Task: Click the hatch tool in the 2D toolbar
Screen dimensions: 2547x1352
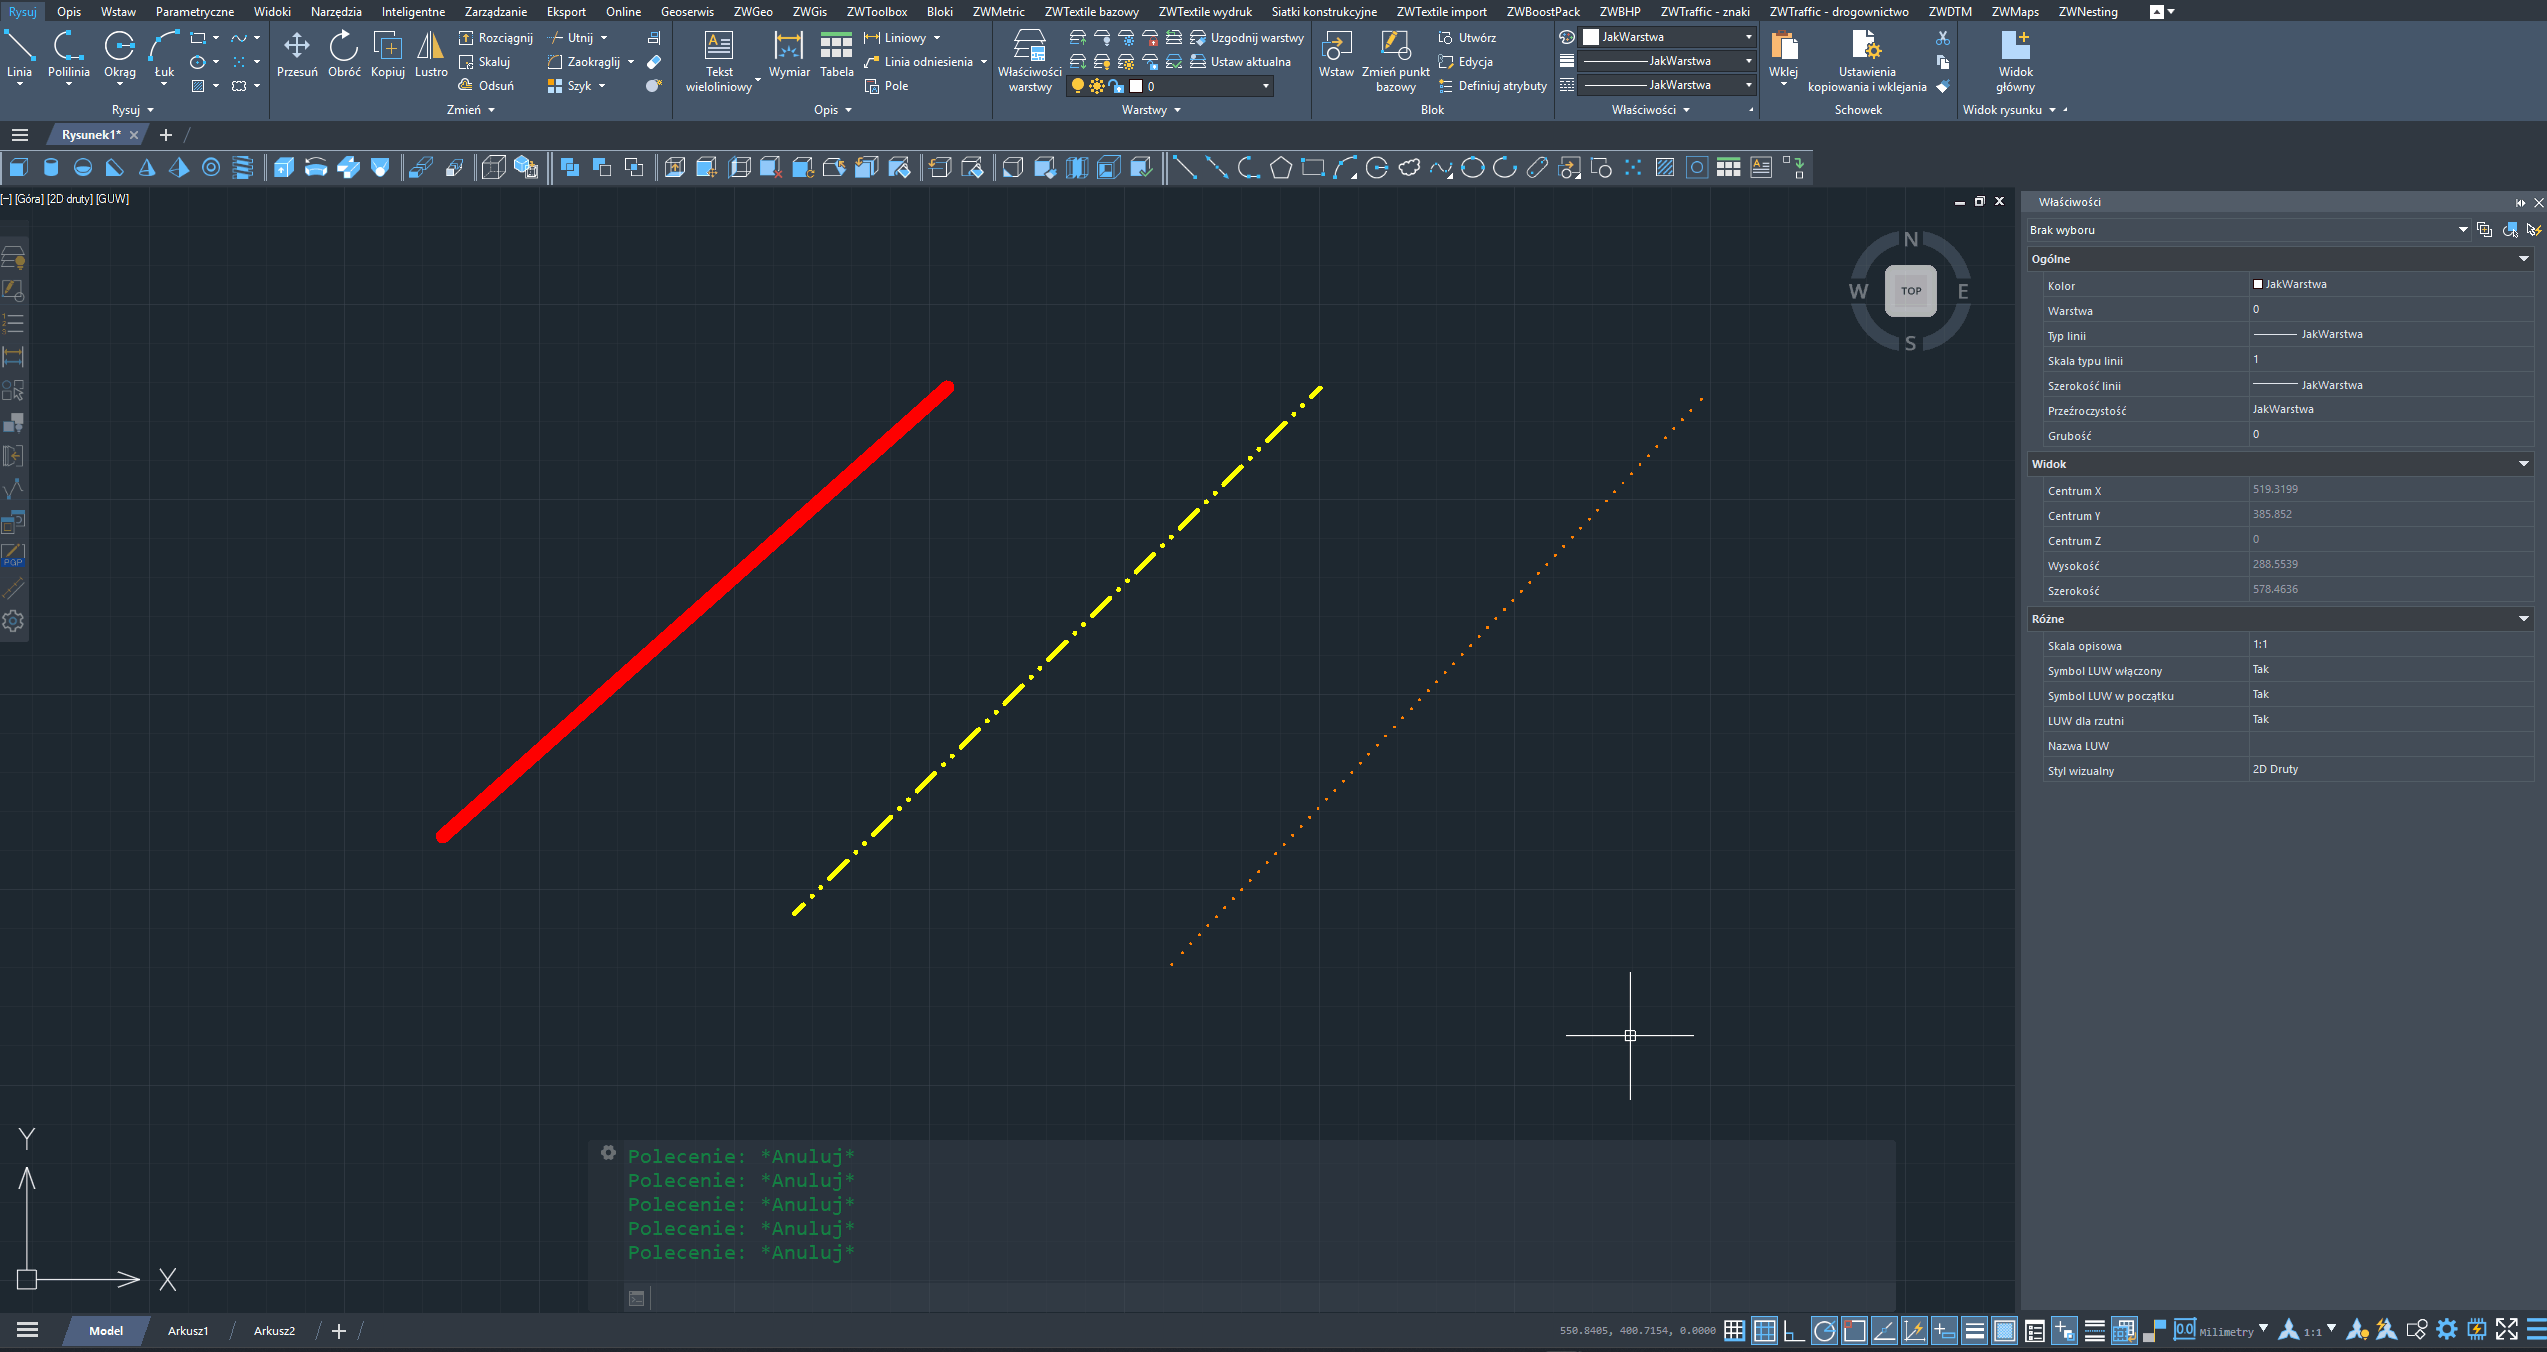Action: [x=1665, y=168]
